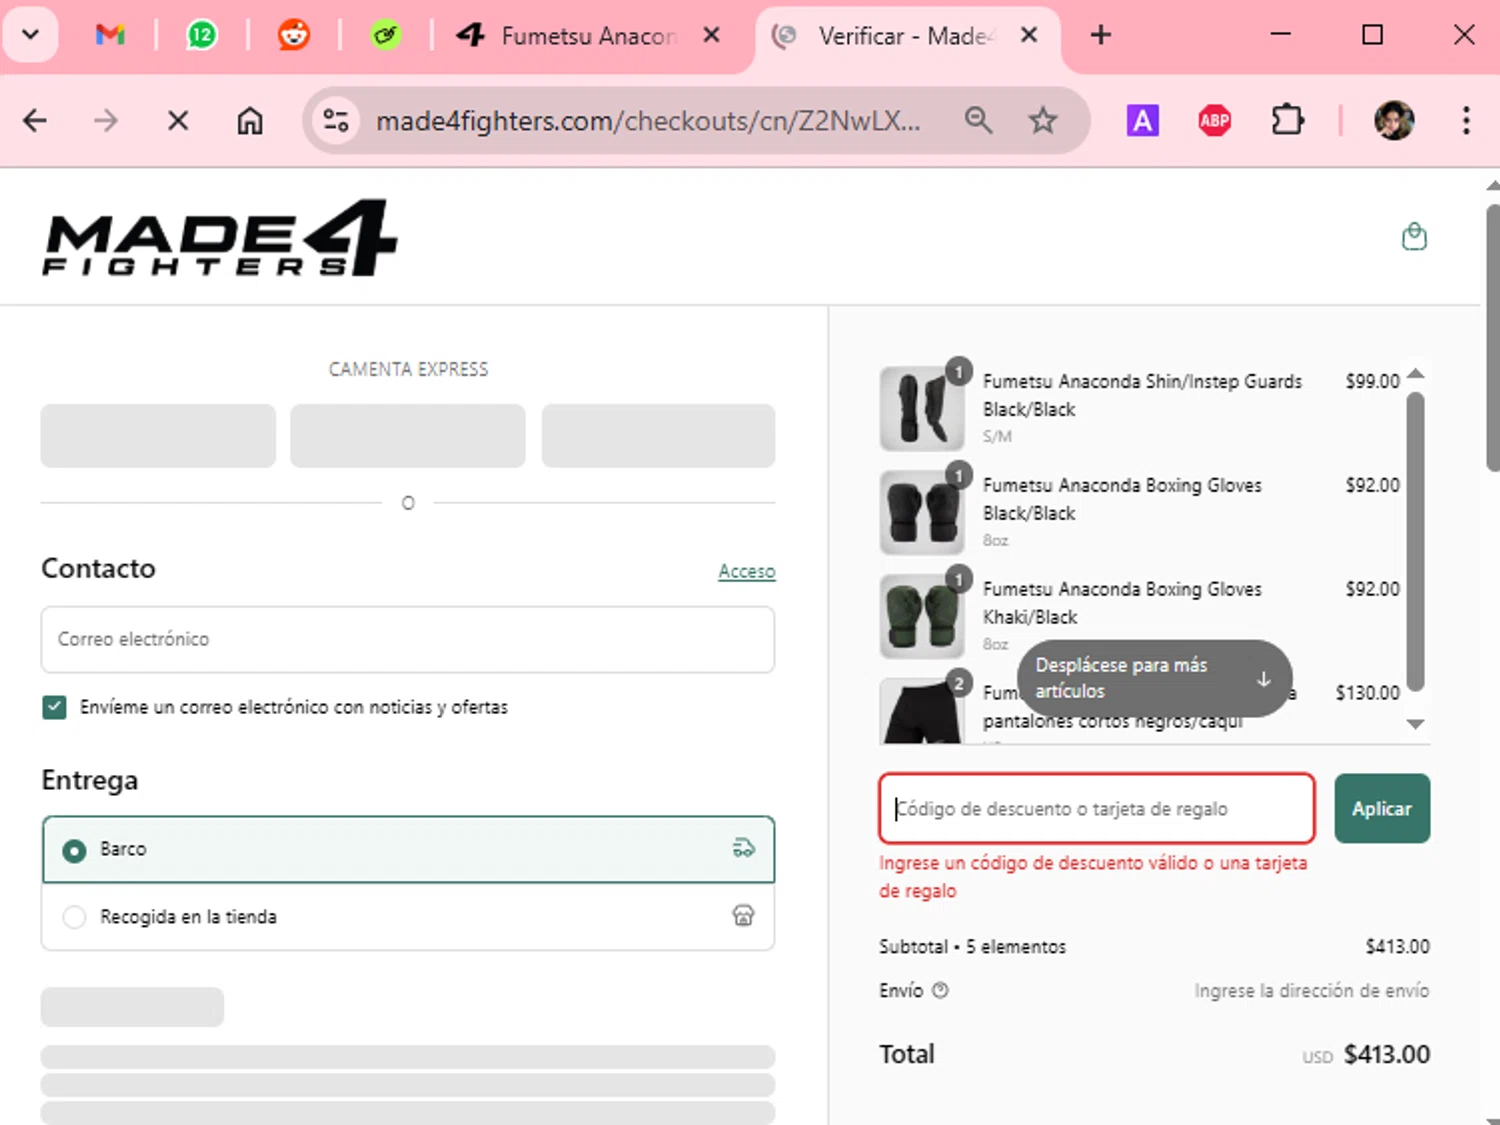Image resolution: width=1500 pixels, height=1125 pixels.
Task: Click the third express checkout placeholder button
Action: coord(658,435)
